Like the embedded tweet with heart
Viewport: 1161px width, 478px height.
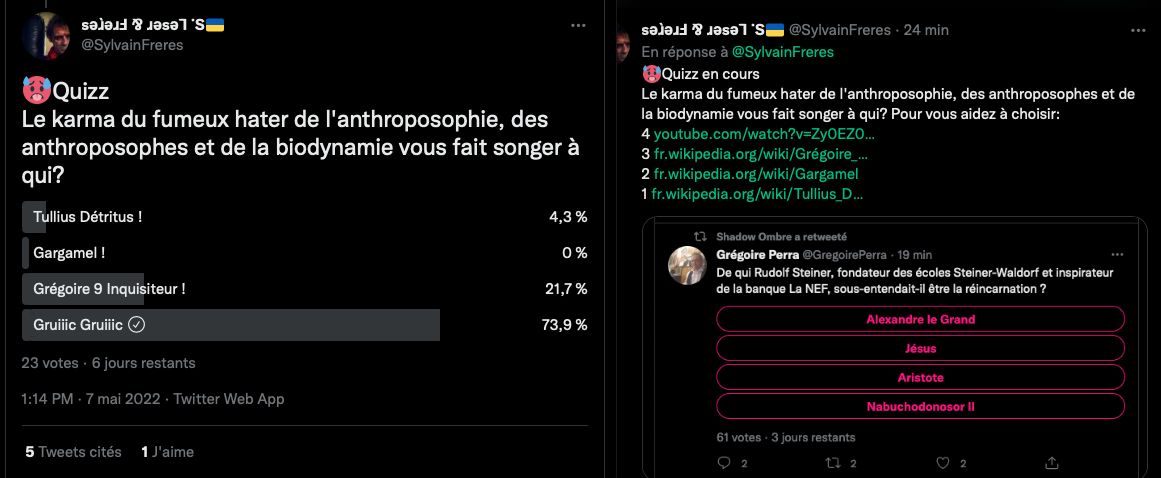coord(941,463)
